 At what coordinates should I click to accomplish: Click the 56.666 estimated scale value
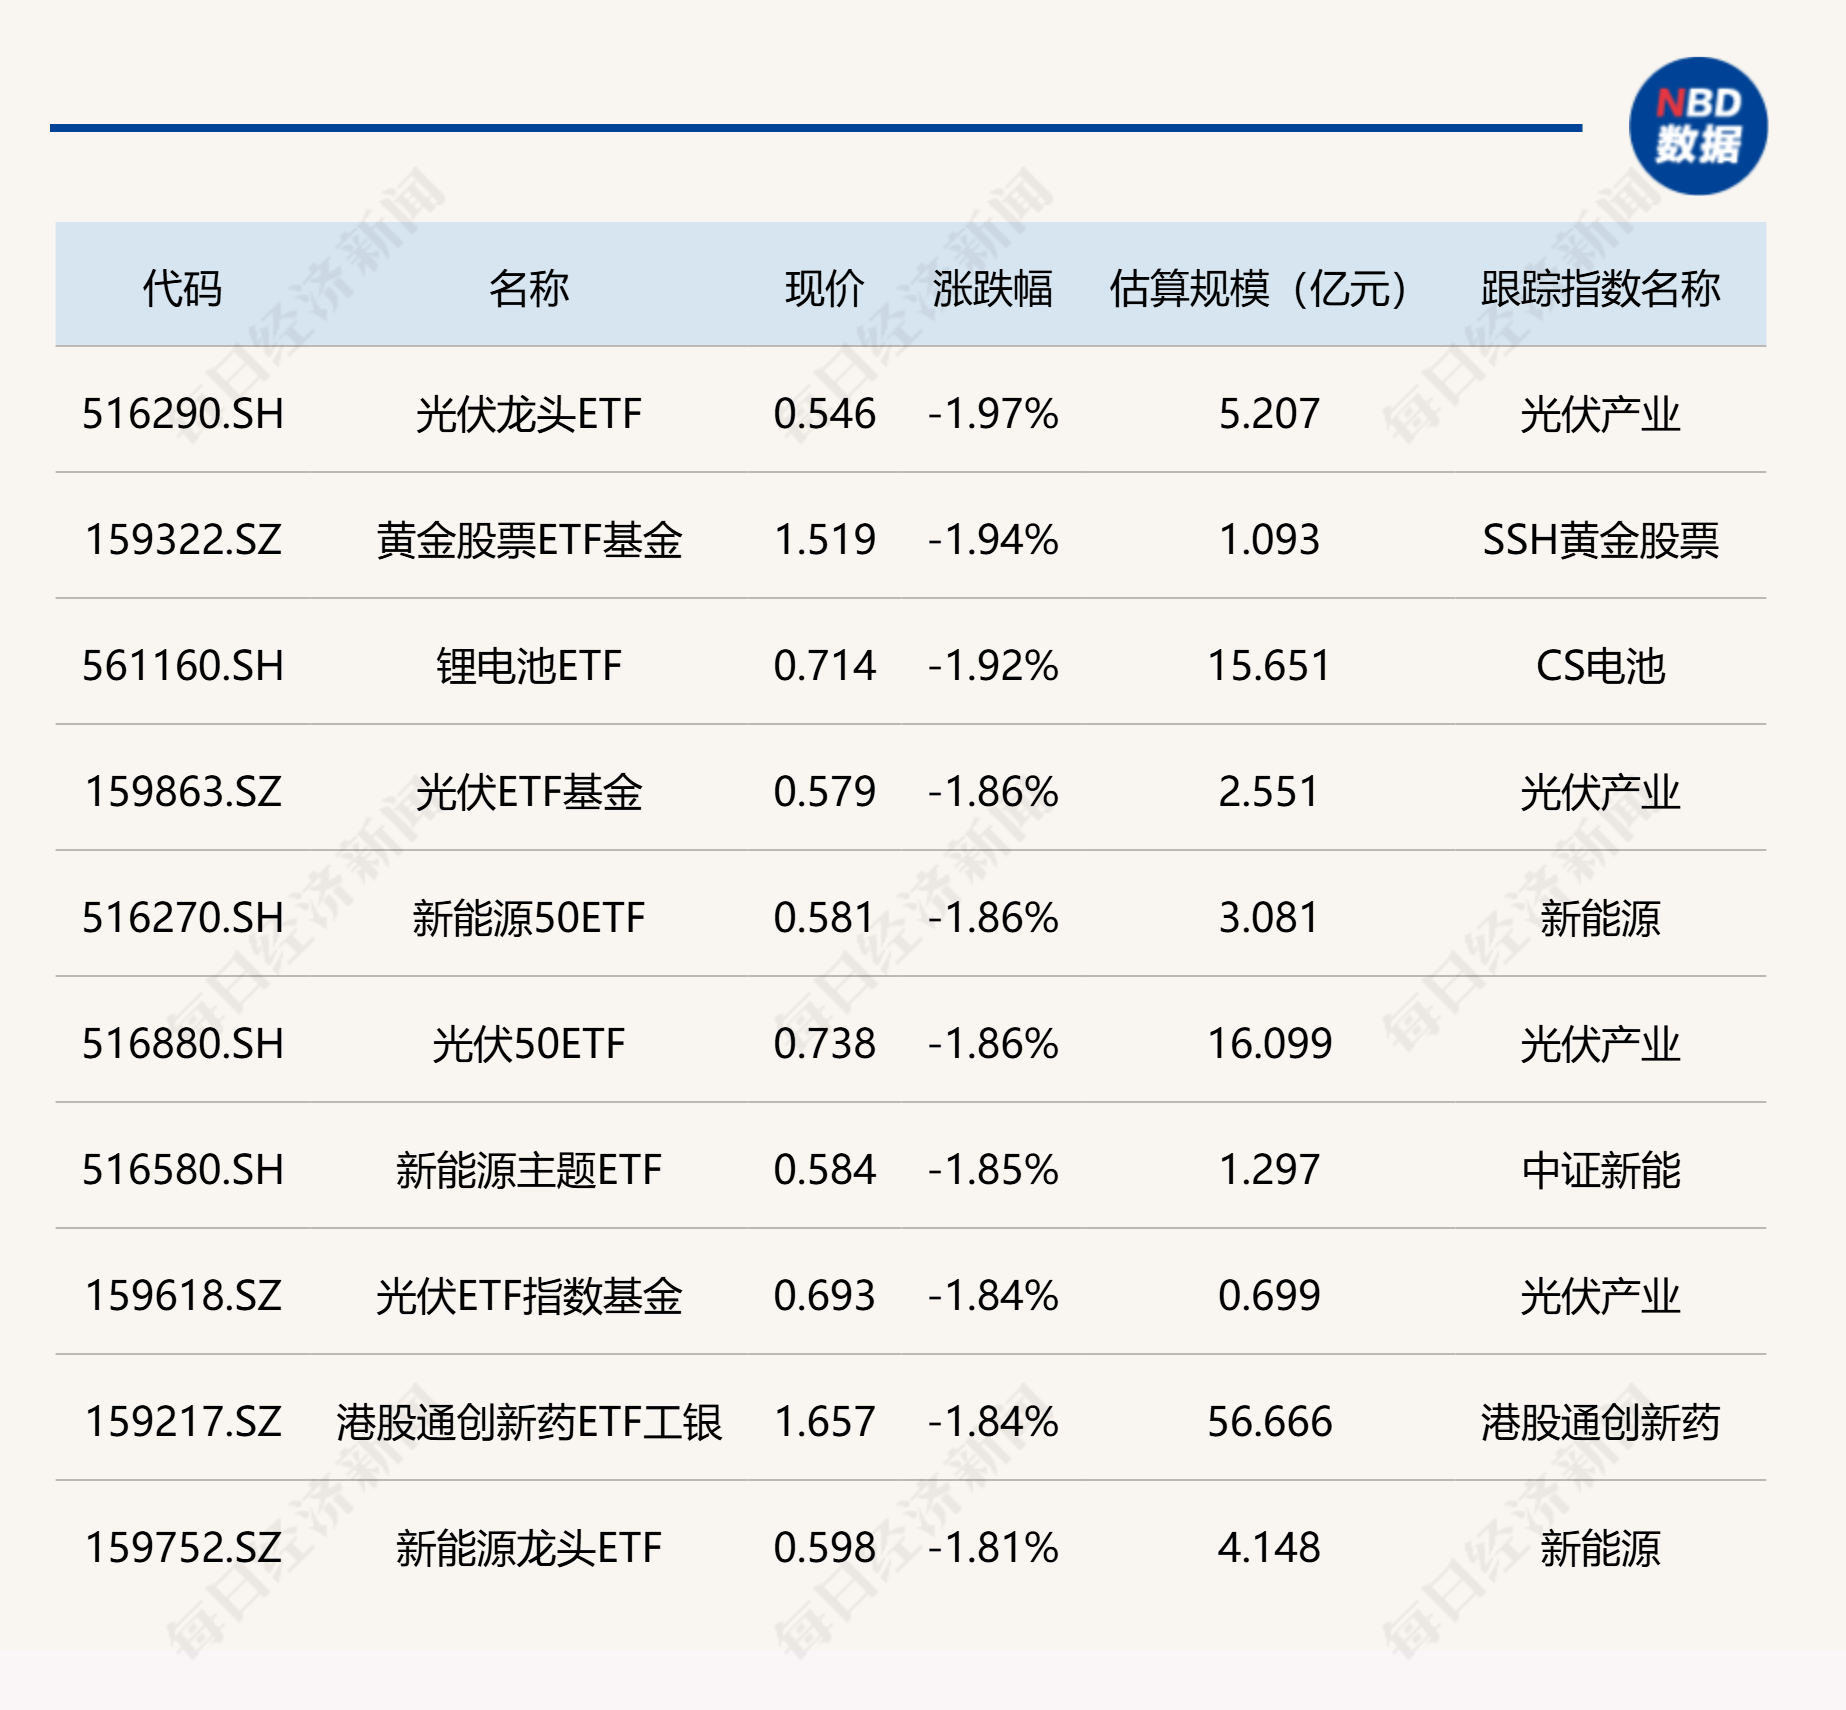click(x=1269, y=1422)
